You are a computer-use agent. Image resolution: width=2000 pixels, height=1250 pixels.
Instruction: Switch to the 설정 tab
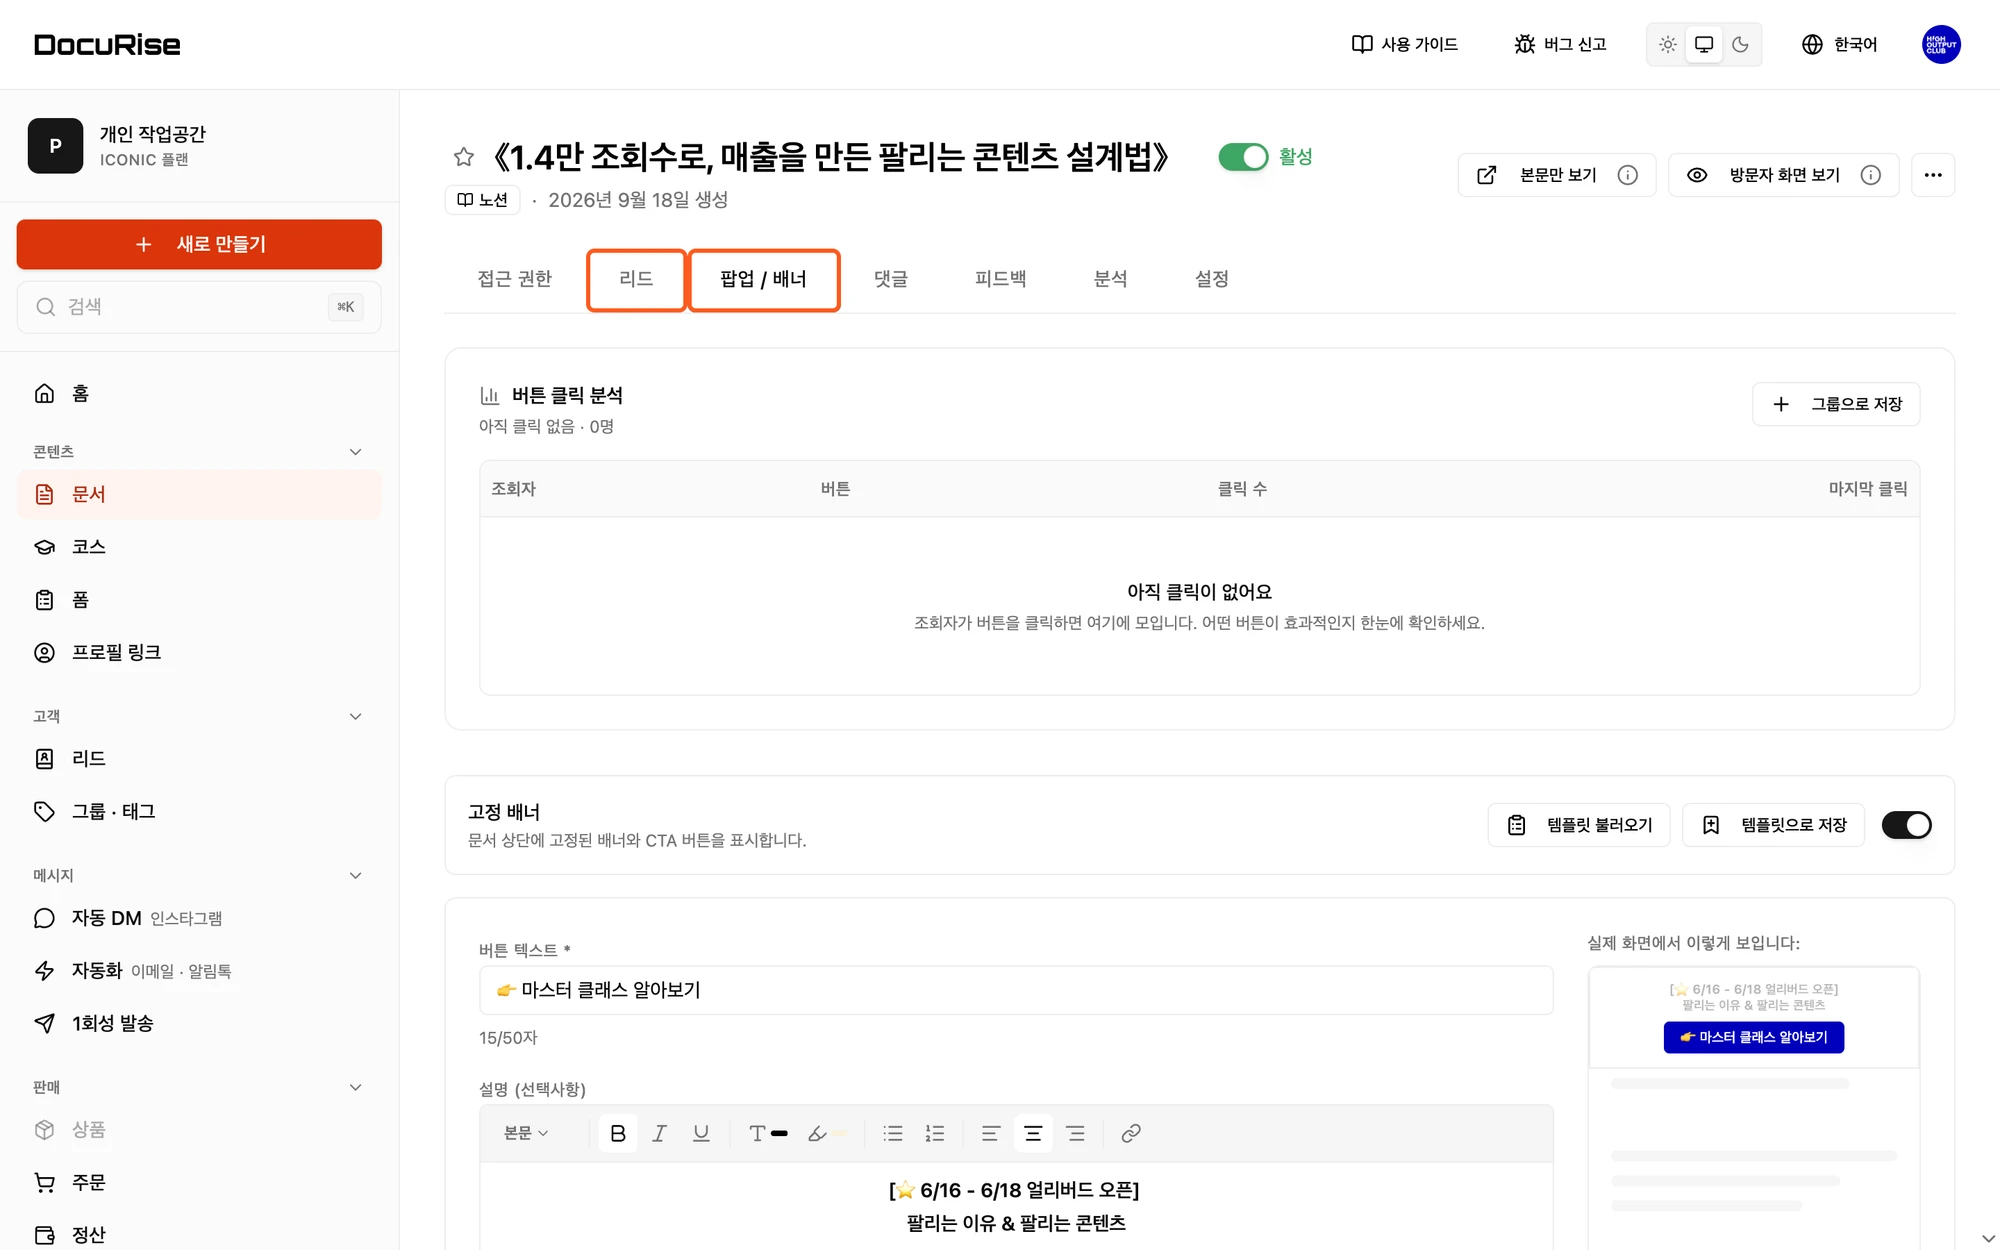(1211, 279)
